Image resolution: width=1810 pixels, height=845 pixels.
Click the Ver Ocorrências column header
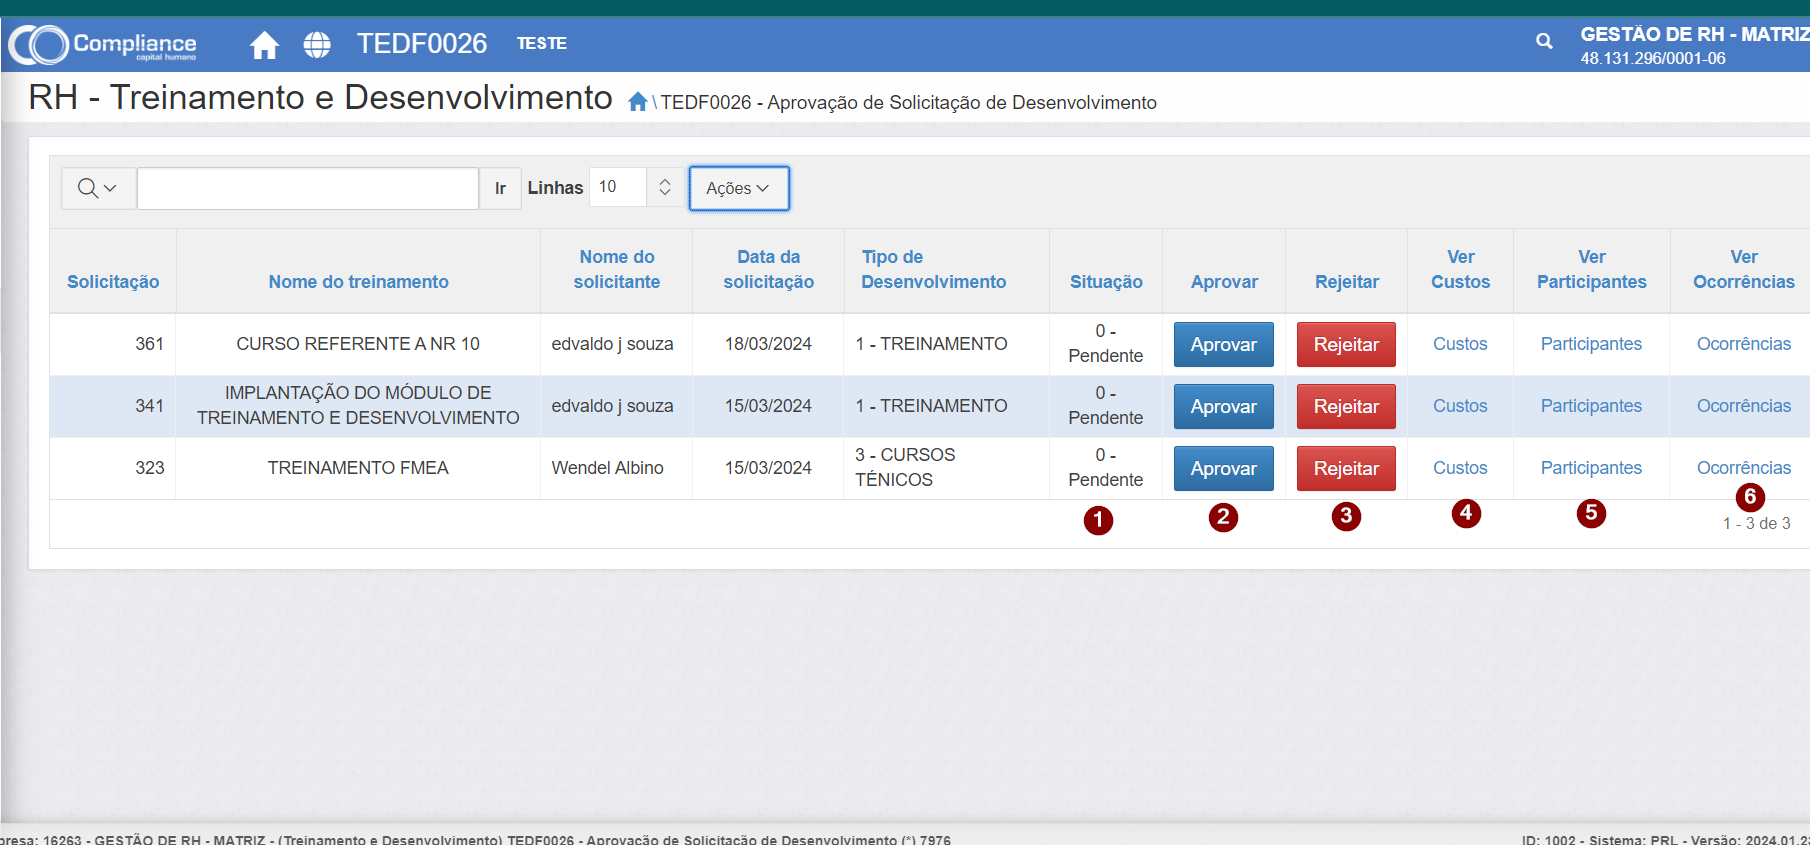[1744, 269]
